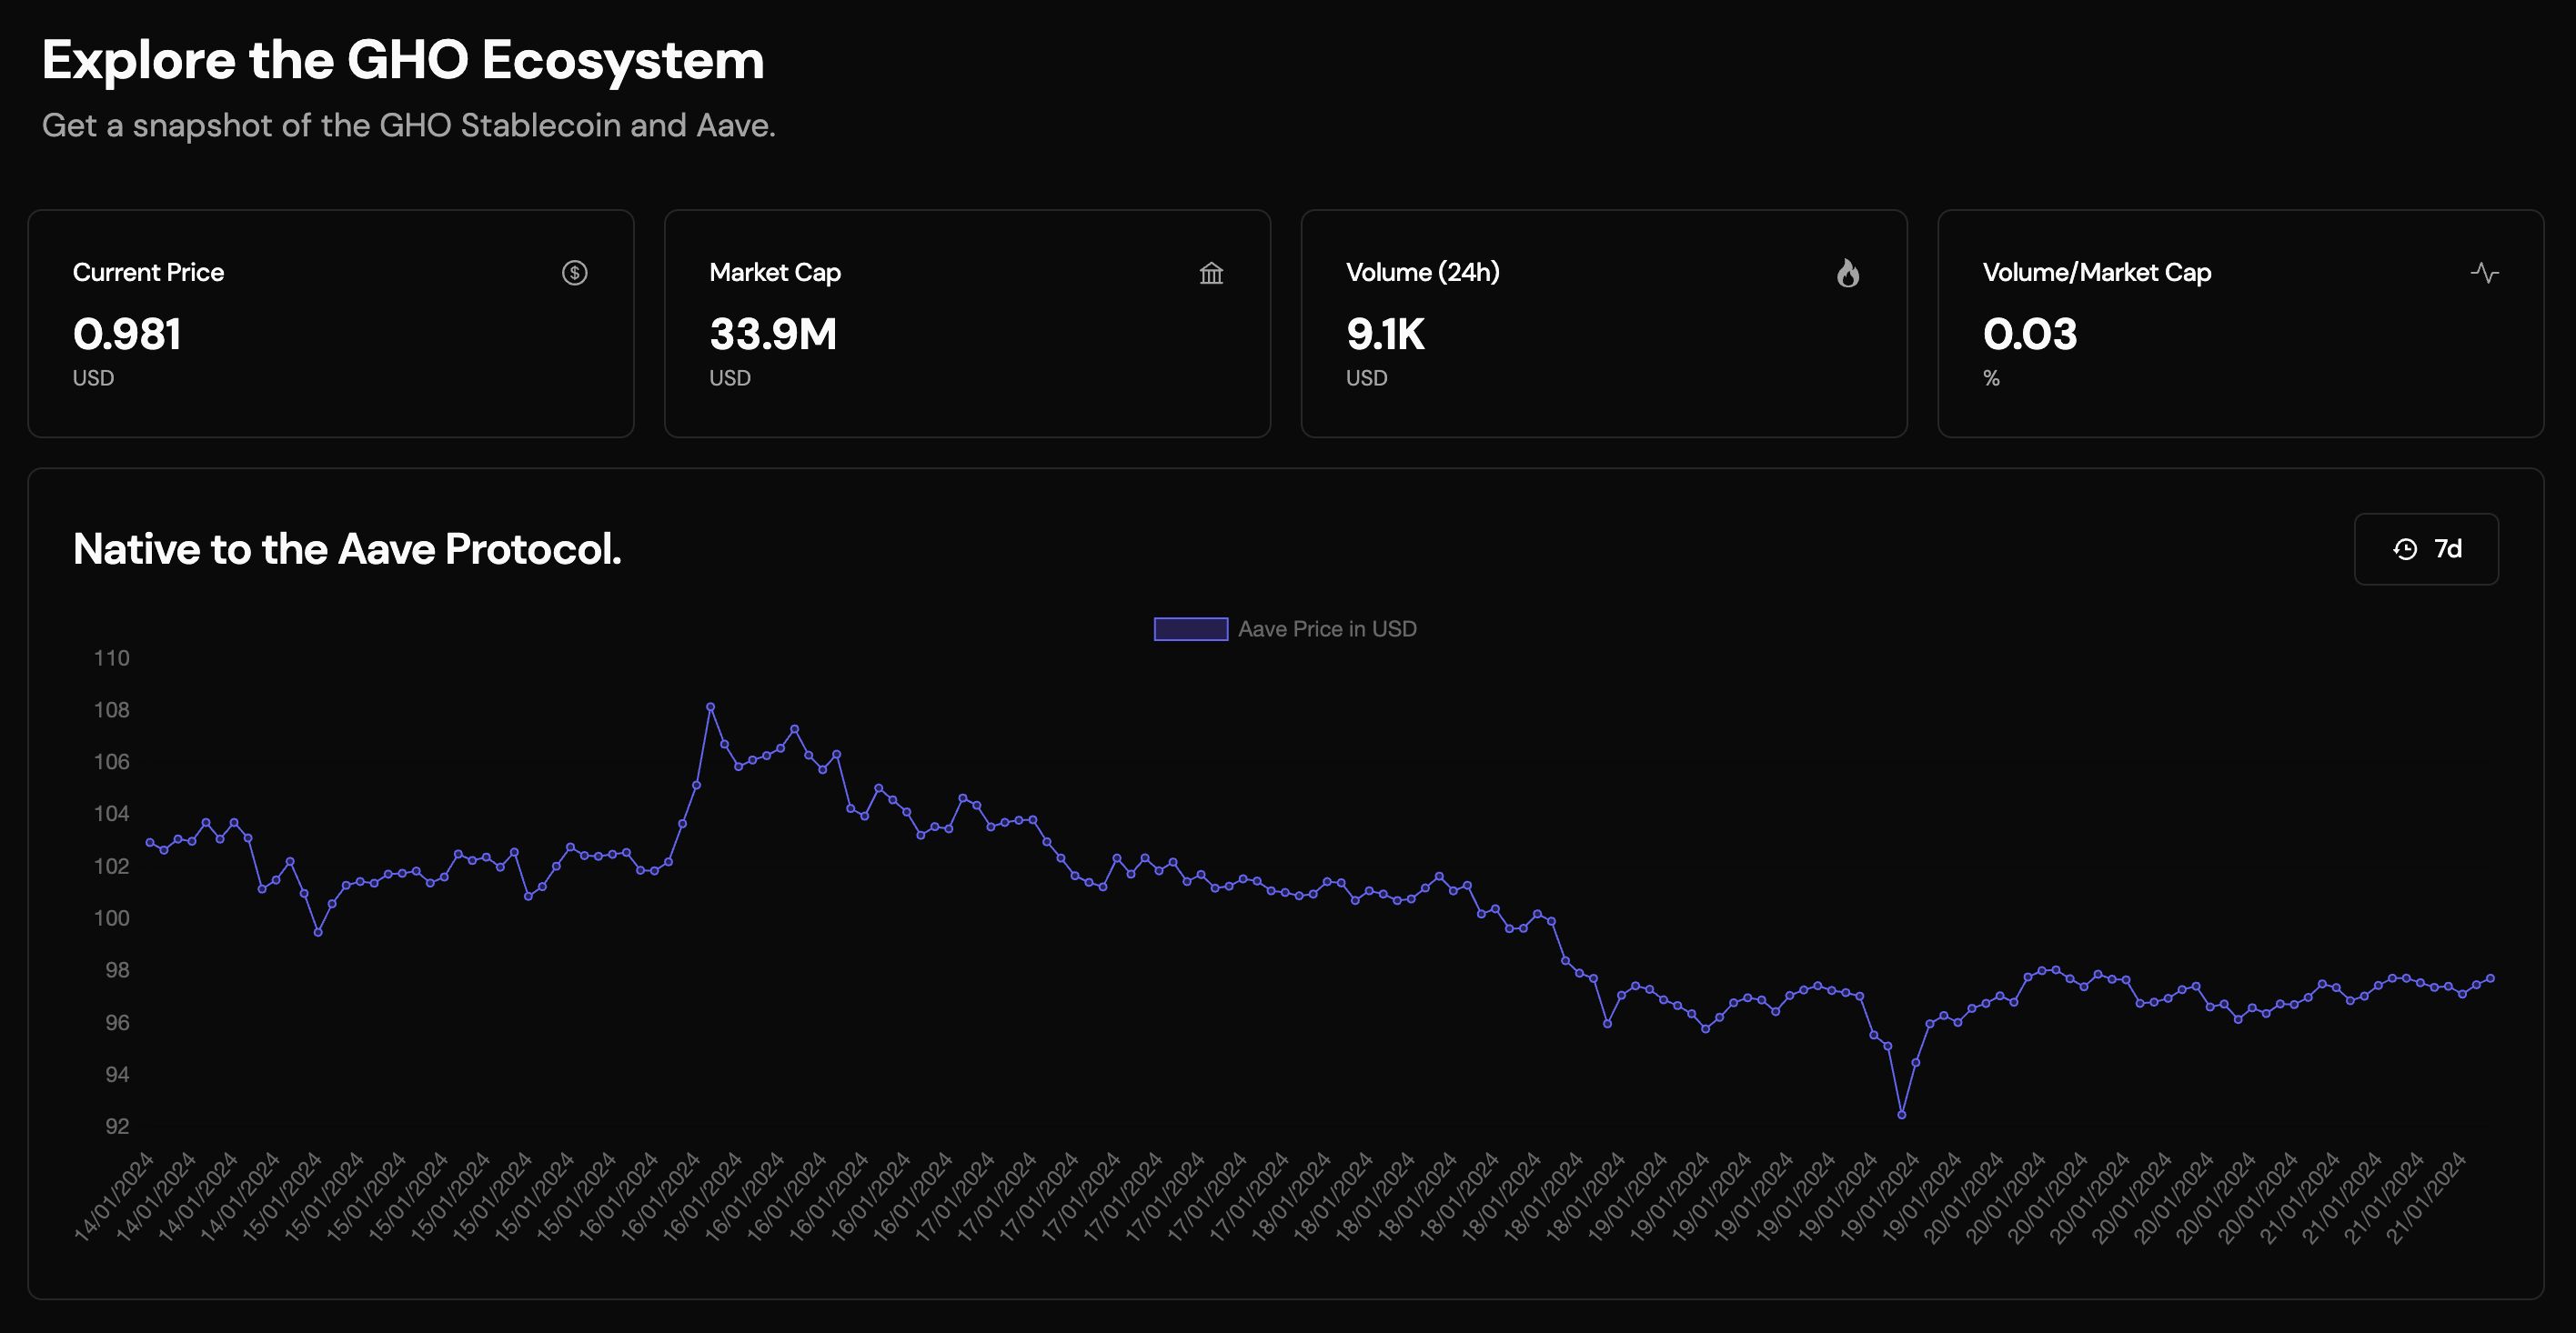Click the history clock icon beside 7d

coord(2405,549)
